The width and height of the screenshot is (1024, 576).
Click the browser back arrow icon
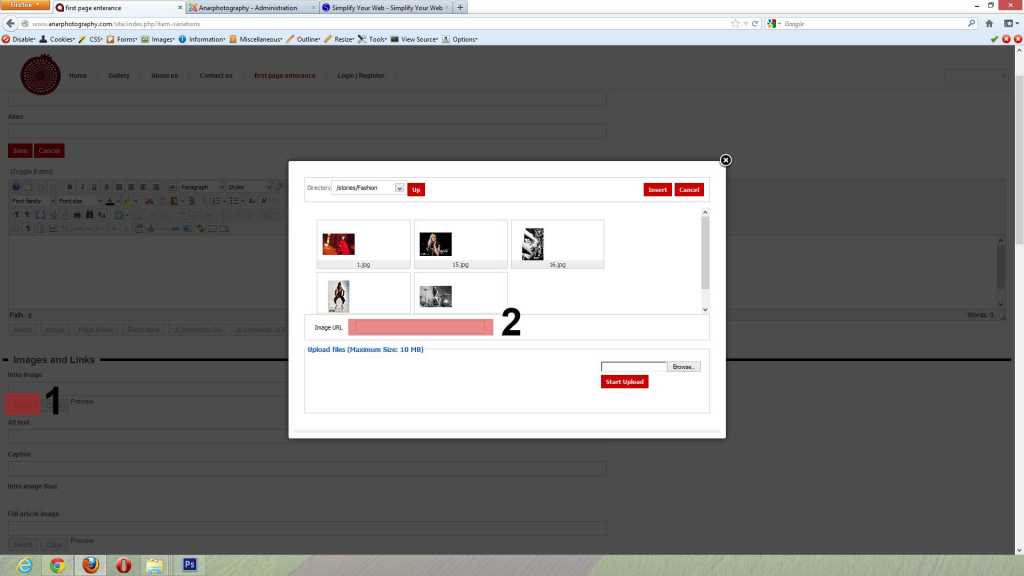tap(9, 23)
